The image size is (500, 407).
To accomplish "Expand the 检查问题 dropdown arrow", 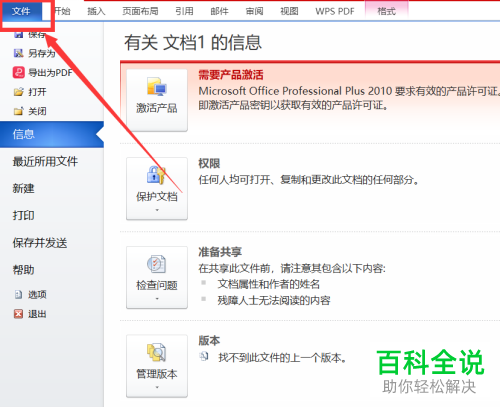I will coord(157,299).
